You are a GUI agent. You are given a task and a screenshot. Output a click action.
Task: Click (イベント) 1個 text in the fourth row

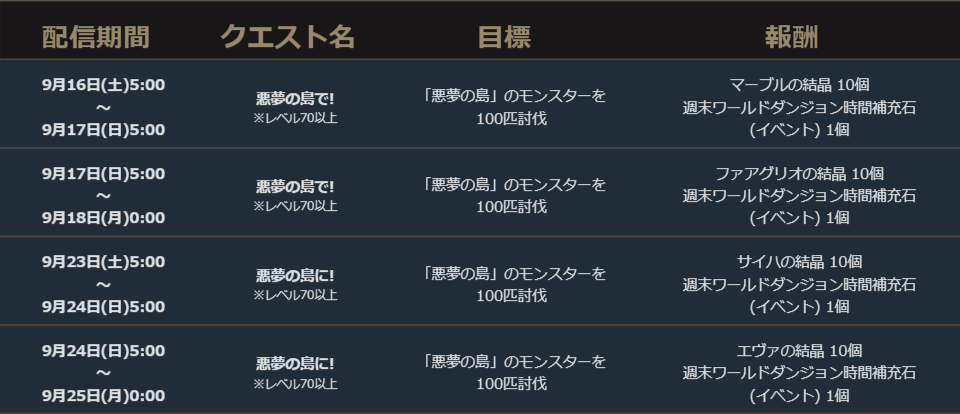click(798, 394)
